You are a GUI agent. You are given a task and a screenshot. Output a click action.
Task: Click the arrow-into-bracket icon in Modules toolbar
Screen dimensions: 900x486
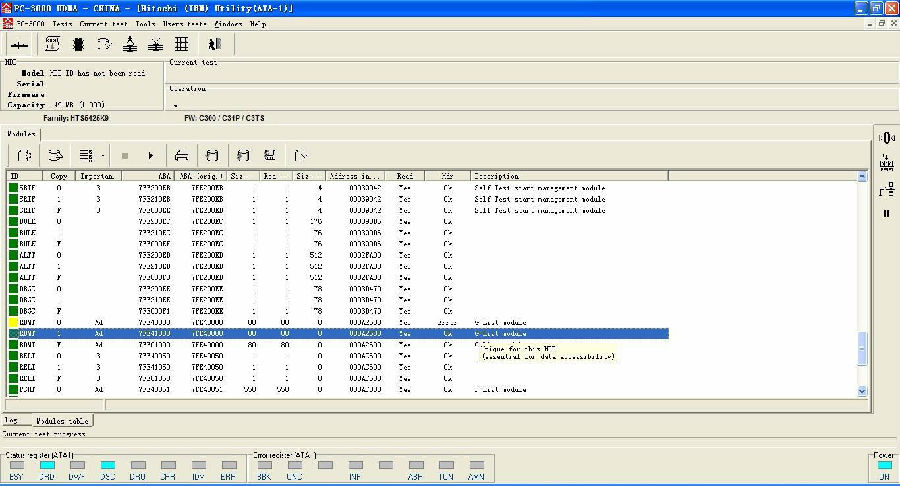tap(243, 155)
